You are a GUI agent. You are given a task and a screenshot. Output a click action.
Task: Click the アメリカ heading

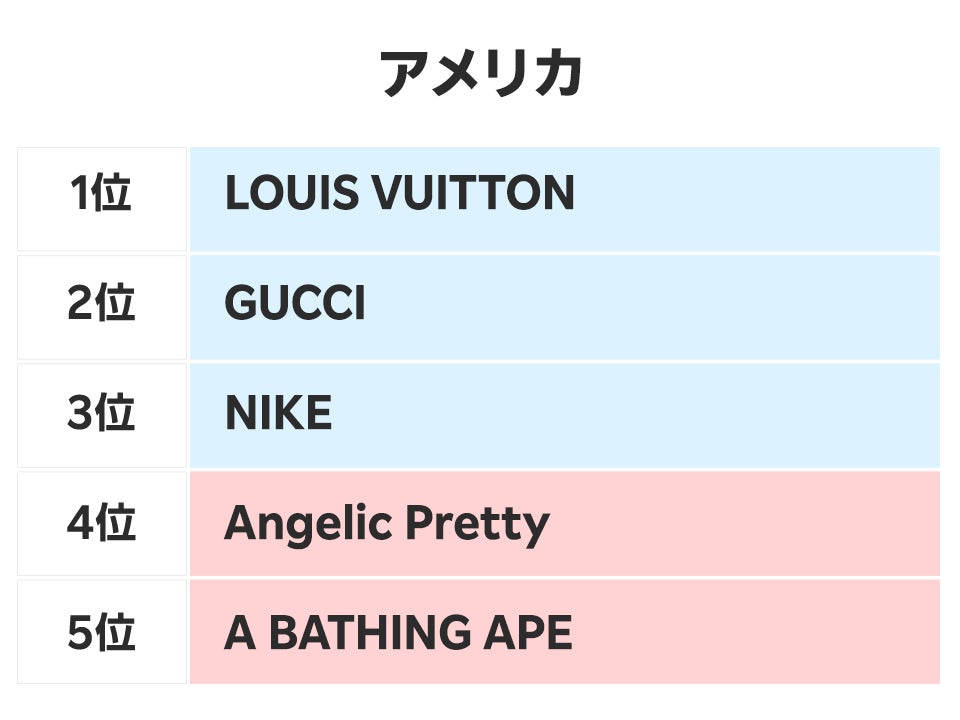480,75
